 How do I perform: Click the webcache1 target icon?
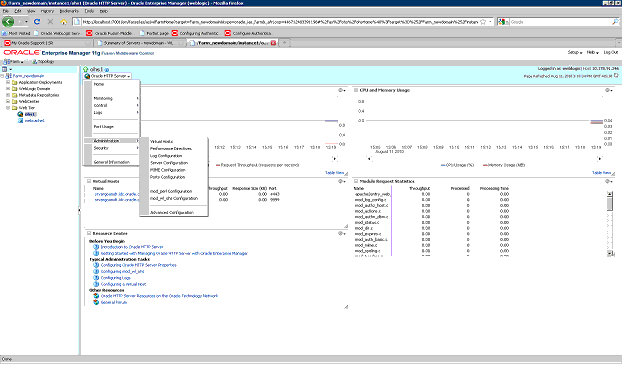coord(20,121)
